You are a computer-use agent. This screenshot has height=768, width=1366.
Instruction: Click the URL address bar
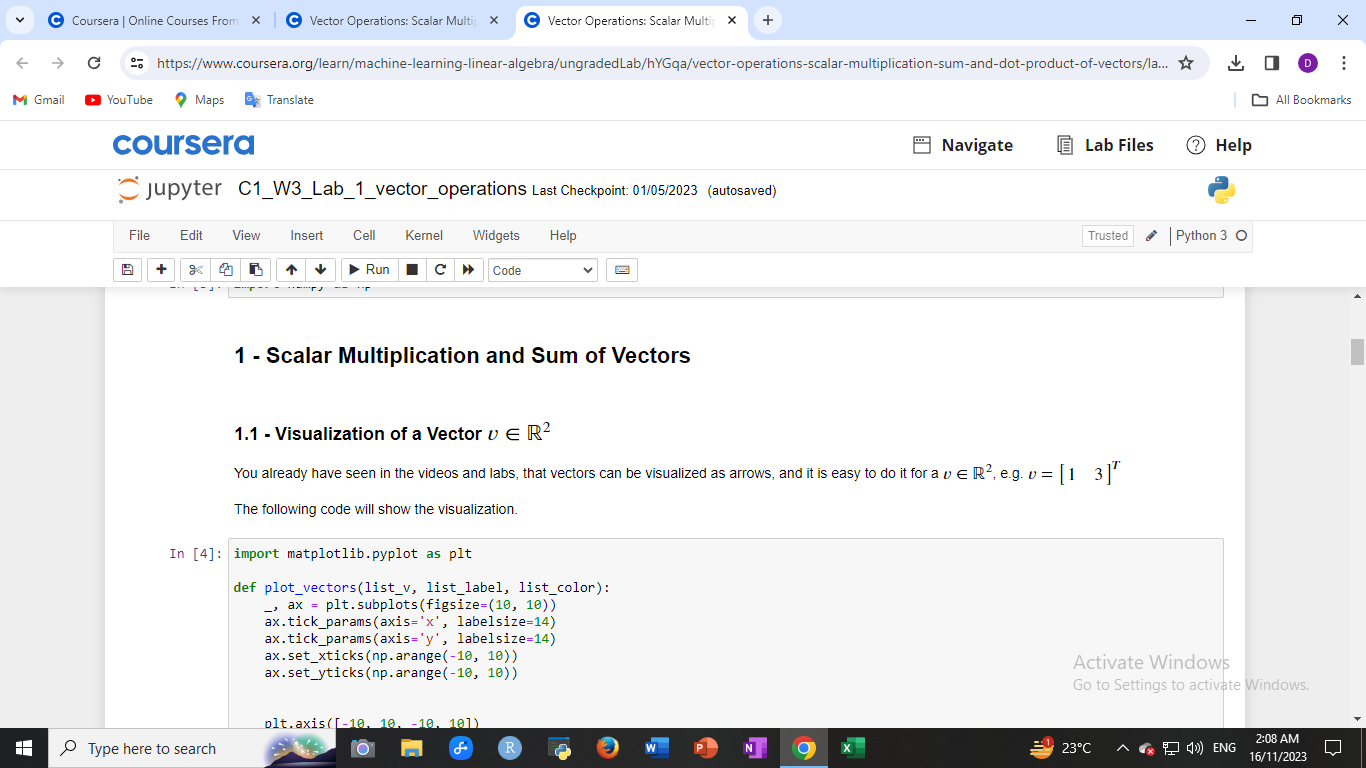point(662,63)
